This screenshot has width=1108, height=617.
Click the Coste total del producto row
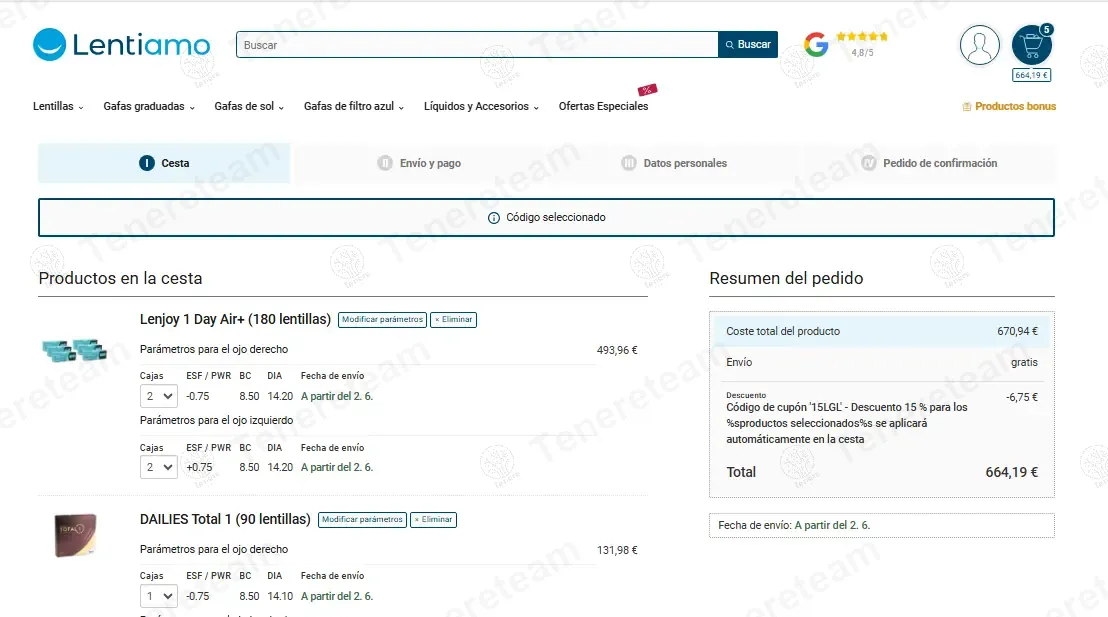click(x=882, y=331)
